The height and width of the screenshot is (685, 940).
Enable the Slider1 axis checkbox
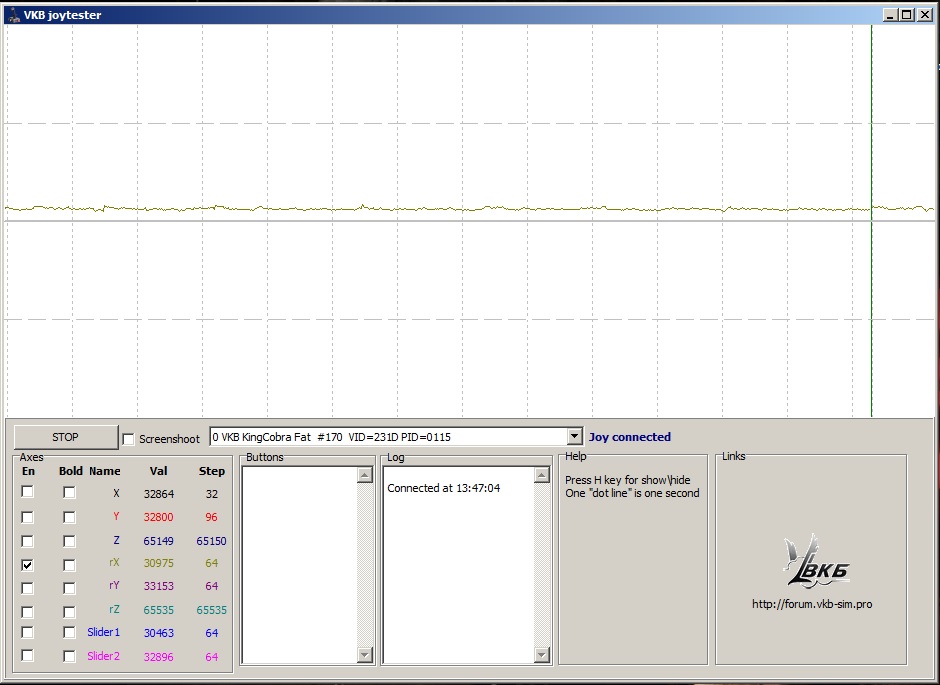[28, 632]
